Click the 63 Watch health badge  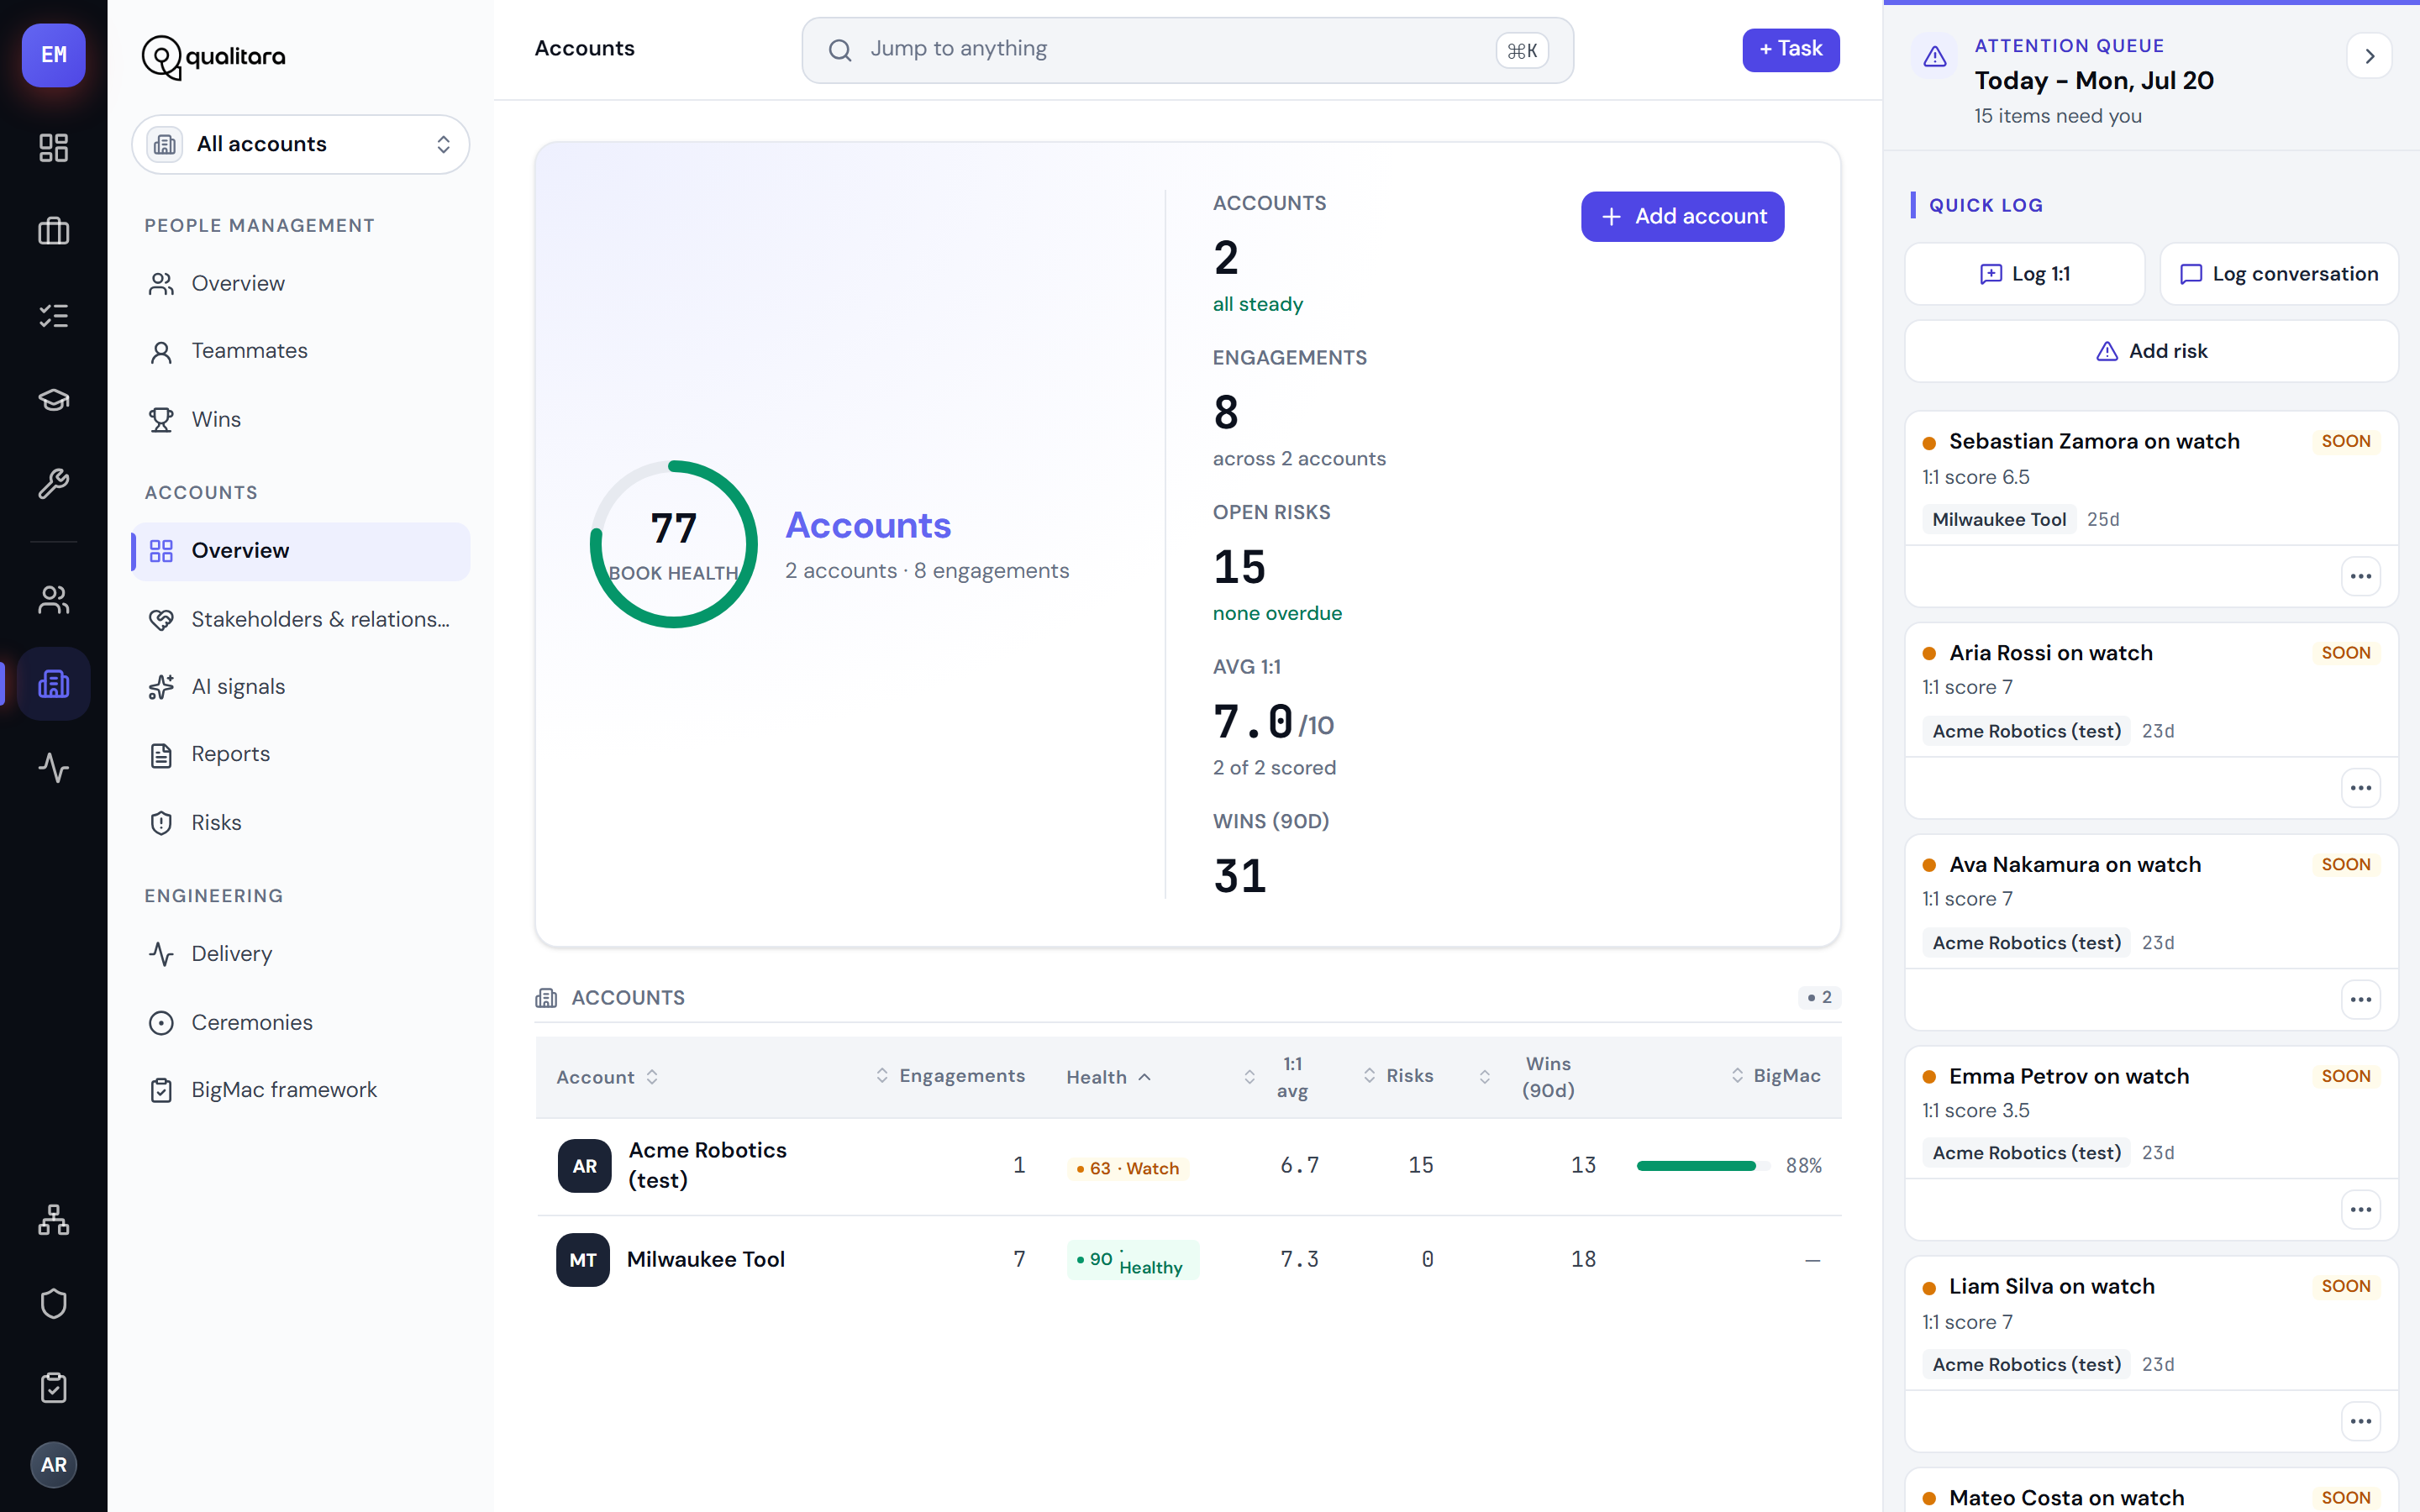(x=1128, y=1168)
